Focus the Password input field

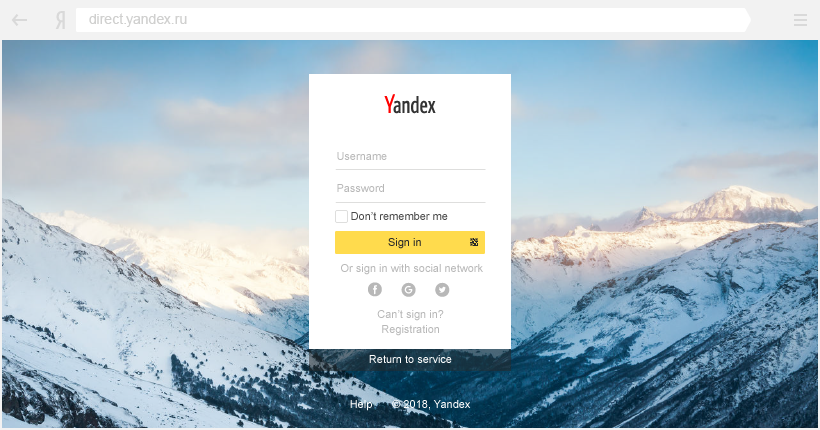411,188
